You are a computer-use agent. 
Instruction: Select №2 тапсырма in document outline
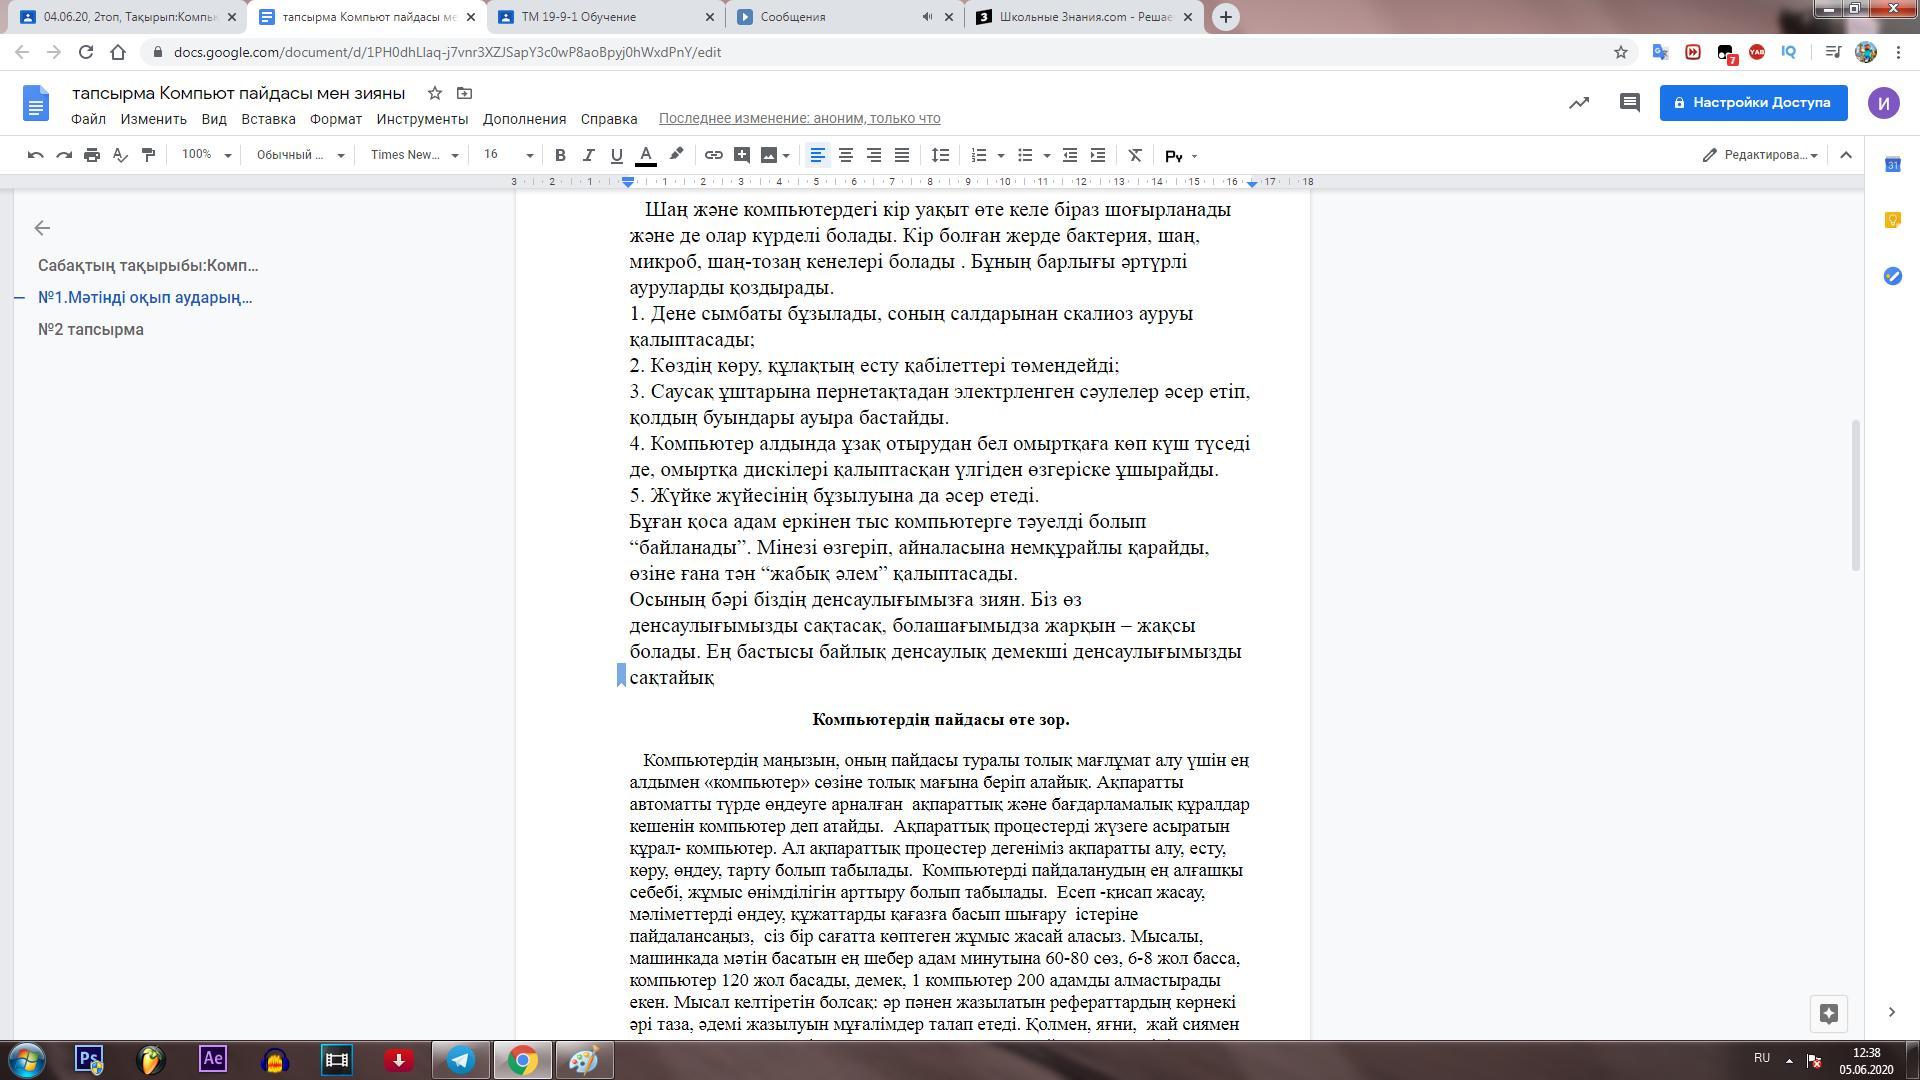point(91,330)
